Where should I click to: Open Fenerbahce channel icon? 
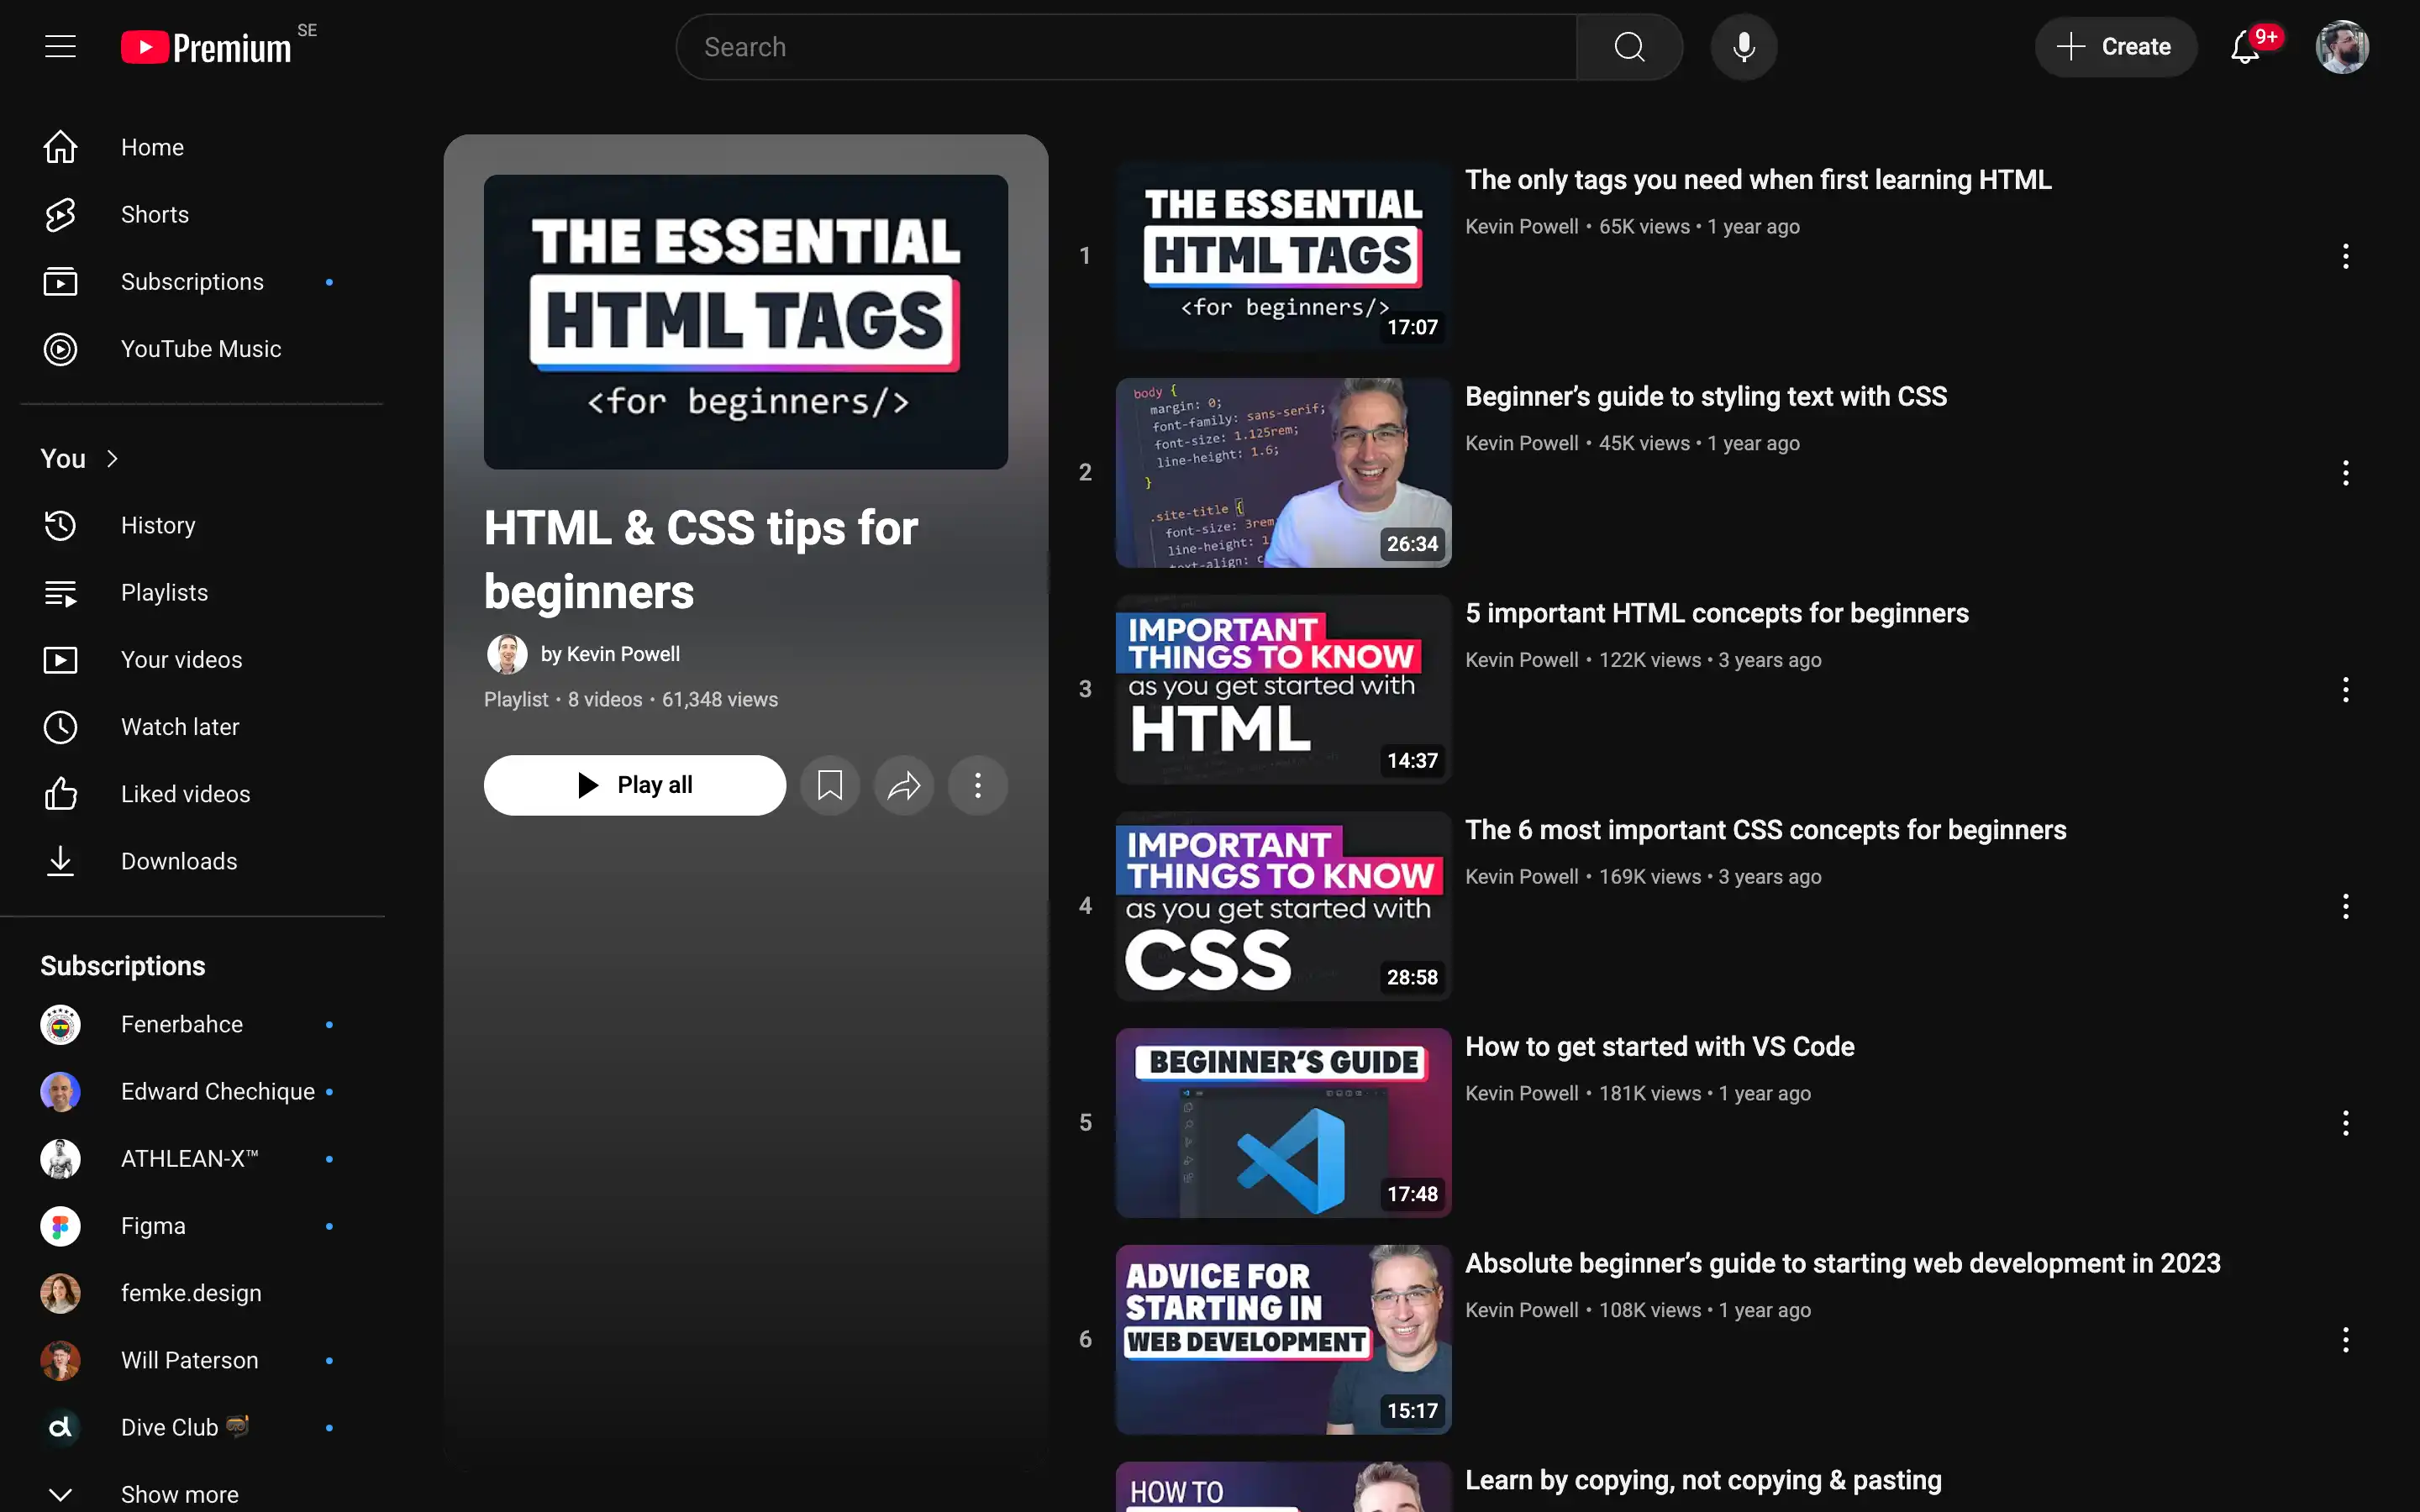60,1024
